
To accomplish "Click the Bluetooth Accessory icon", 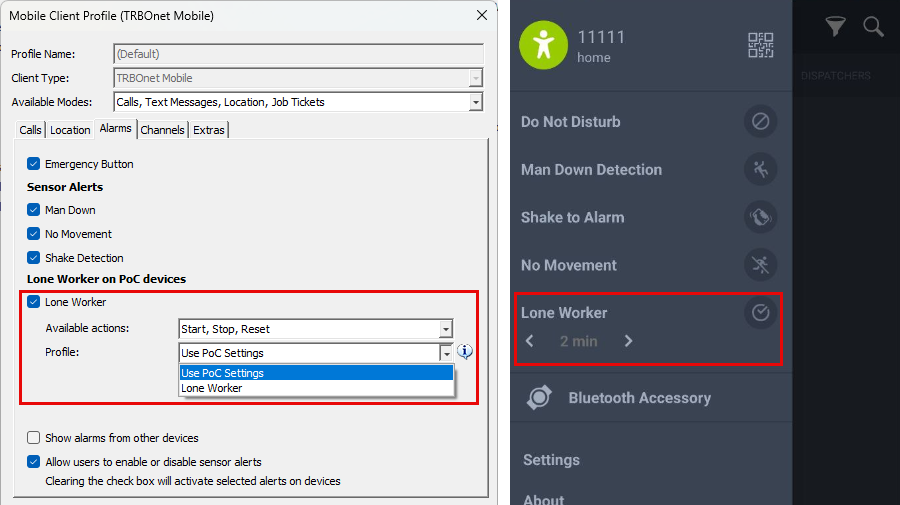I will 540,398.
